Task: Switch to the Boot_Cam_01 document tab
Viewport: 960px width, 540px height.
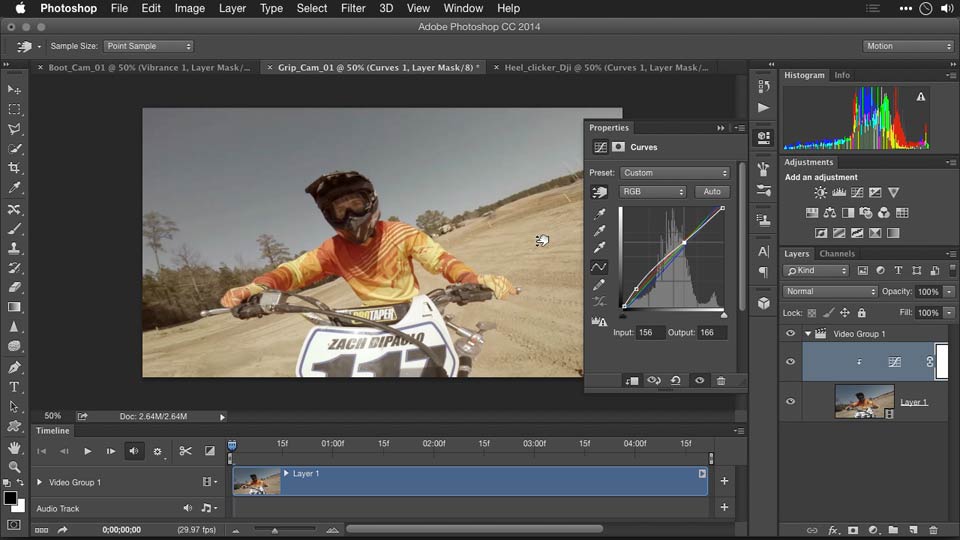Action: [148, 68]
